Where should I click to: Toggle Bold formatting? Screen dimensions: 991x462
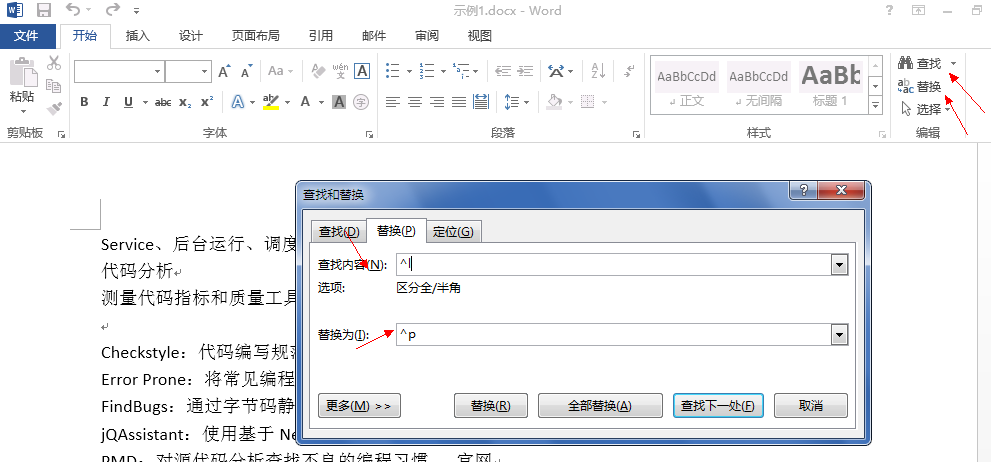[x=84, y=102]
